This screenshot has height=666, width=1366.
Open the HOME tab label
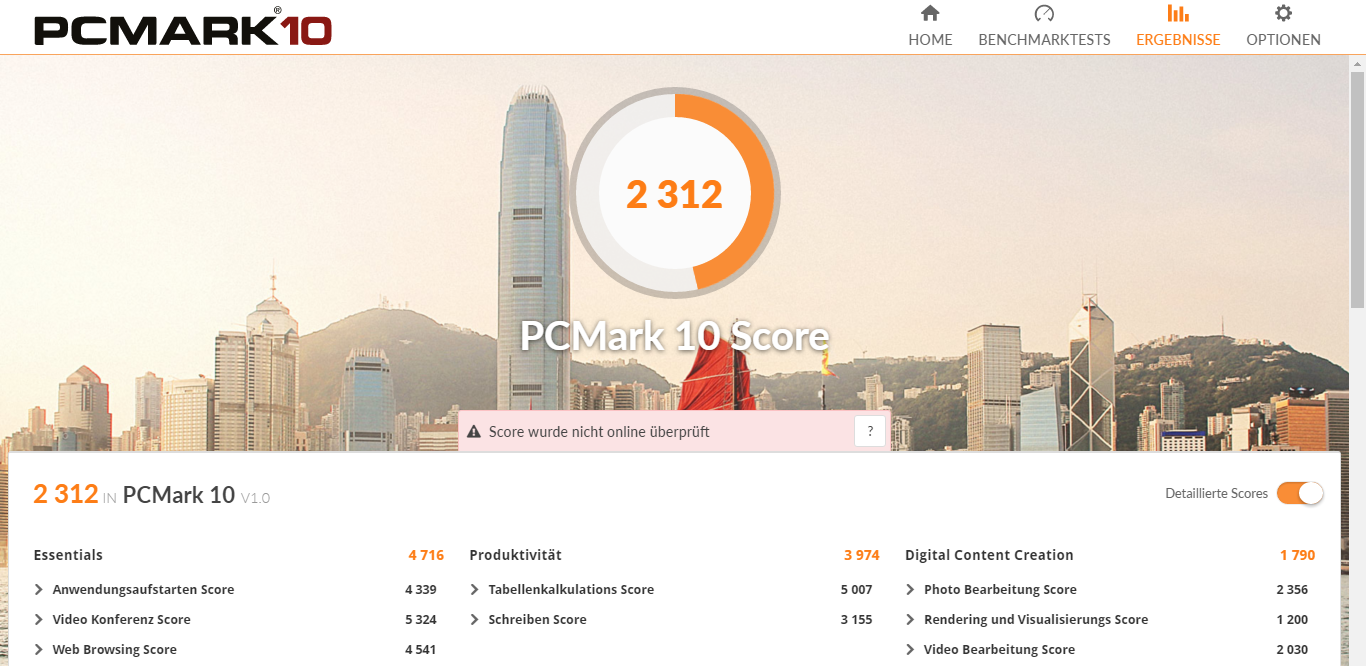pos(930,40)
